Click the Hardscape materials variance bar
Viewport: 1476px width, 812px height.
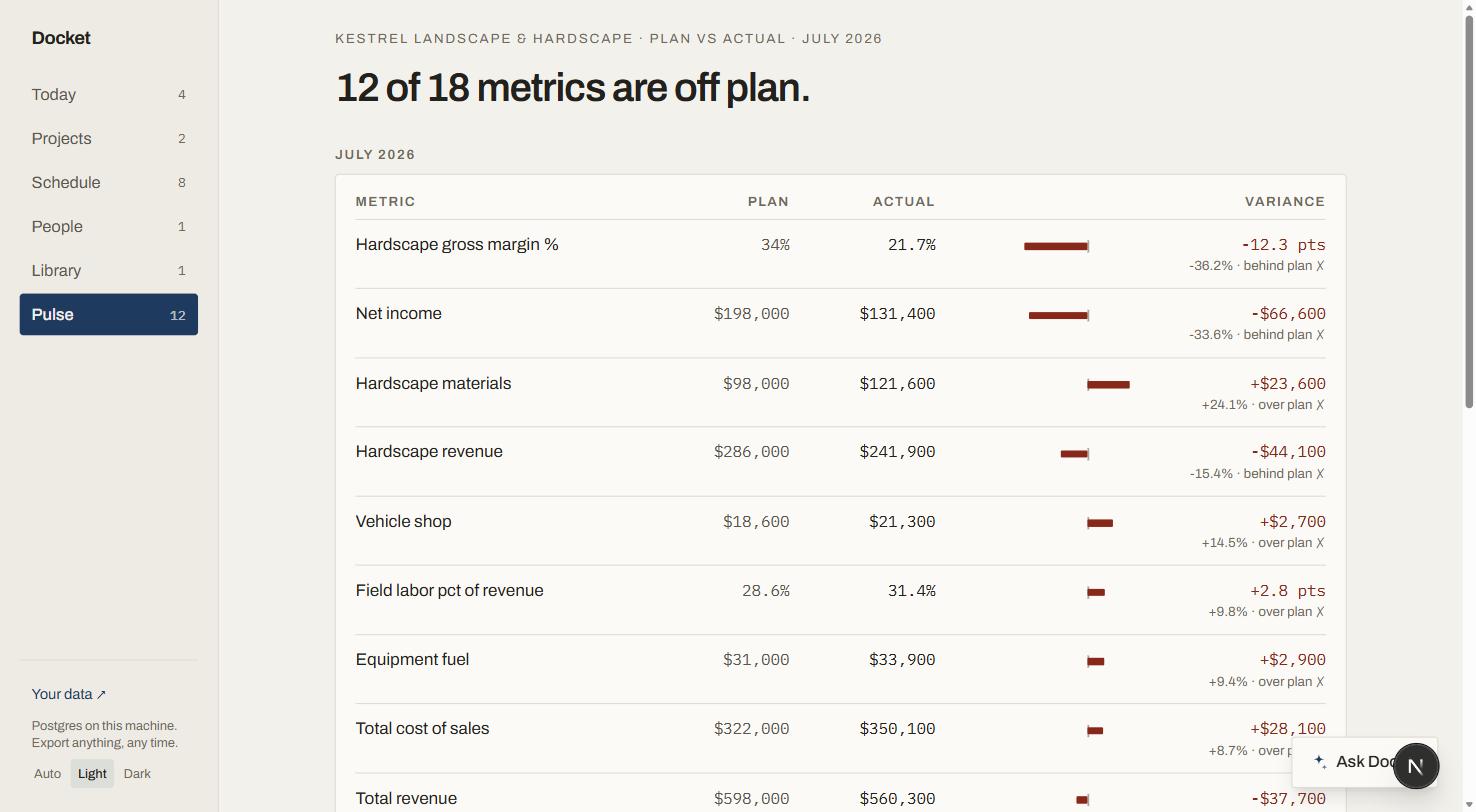(1108, 385)
